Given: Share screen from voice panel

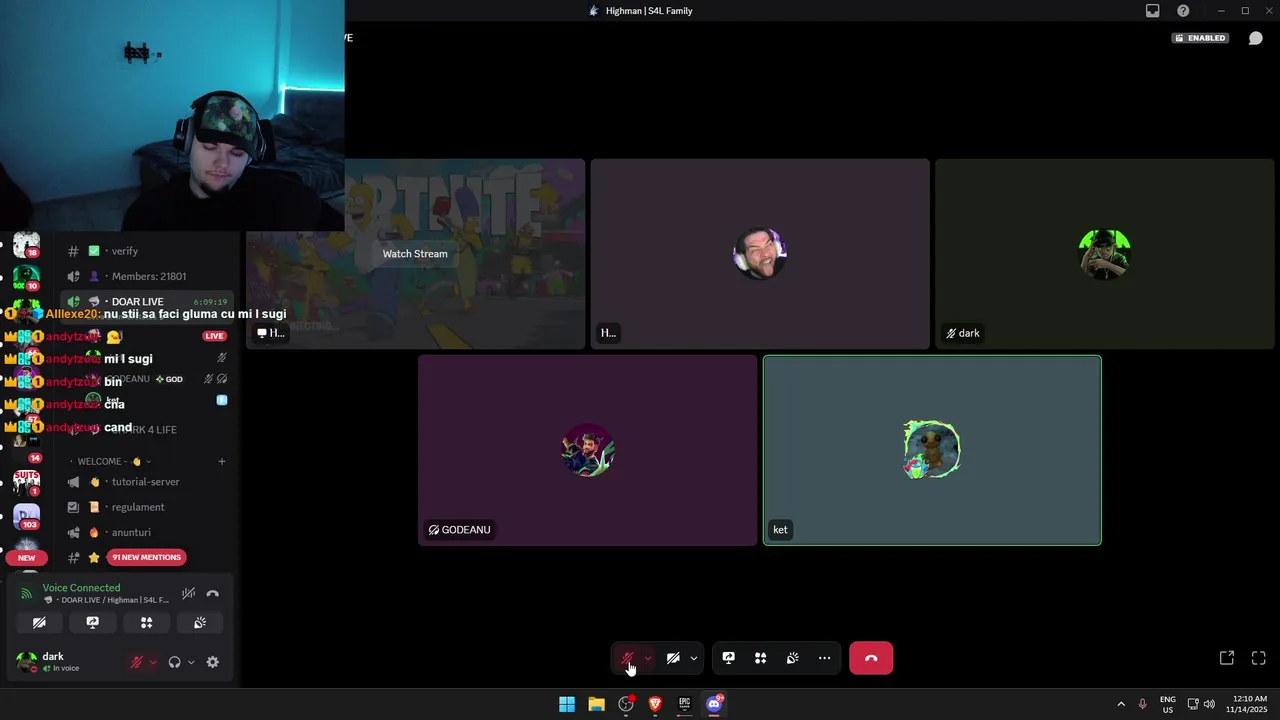Looking at the screenshot, I should [93, 622].
